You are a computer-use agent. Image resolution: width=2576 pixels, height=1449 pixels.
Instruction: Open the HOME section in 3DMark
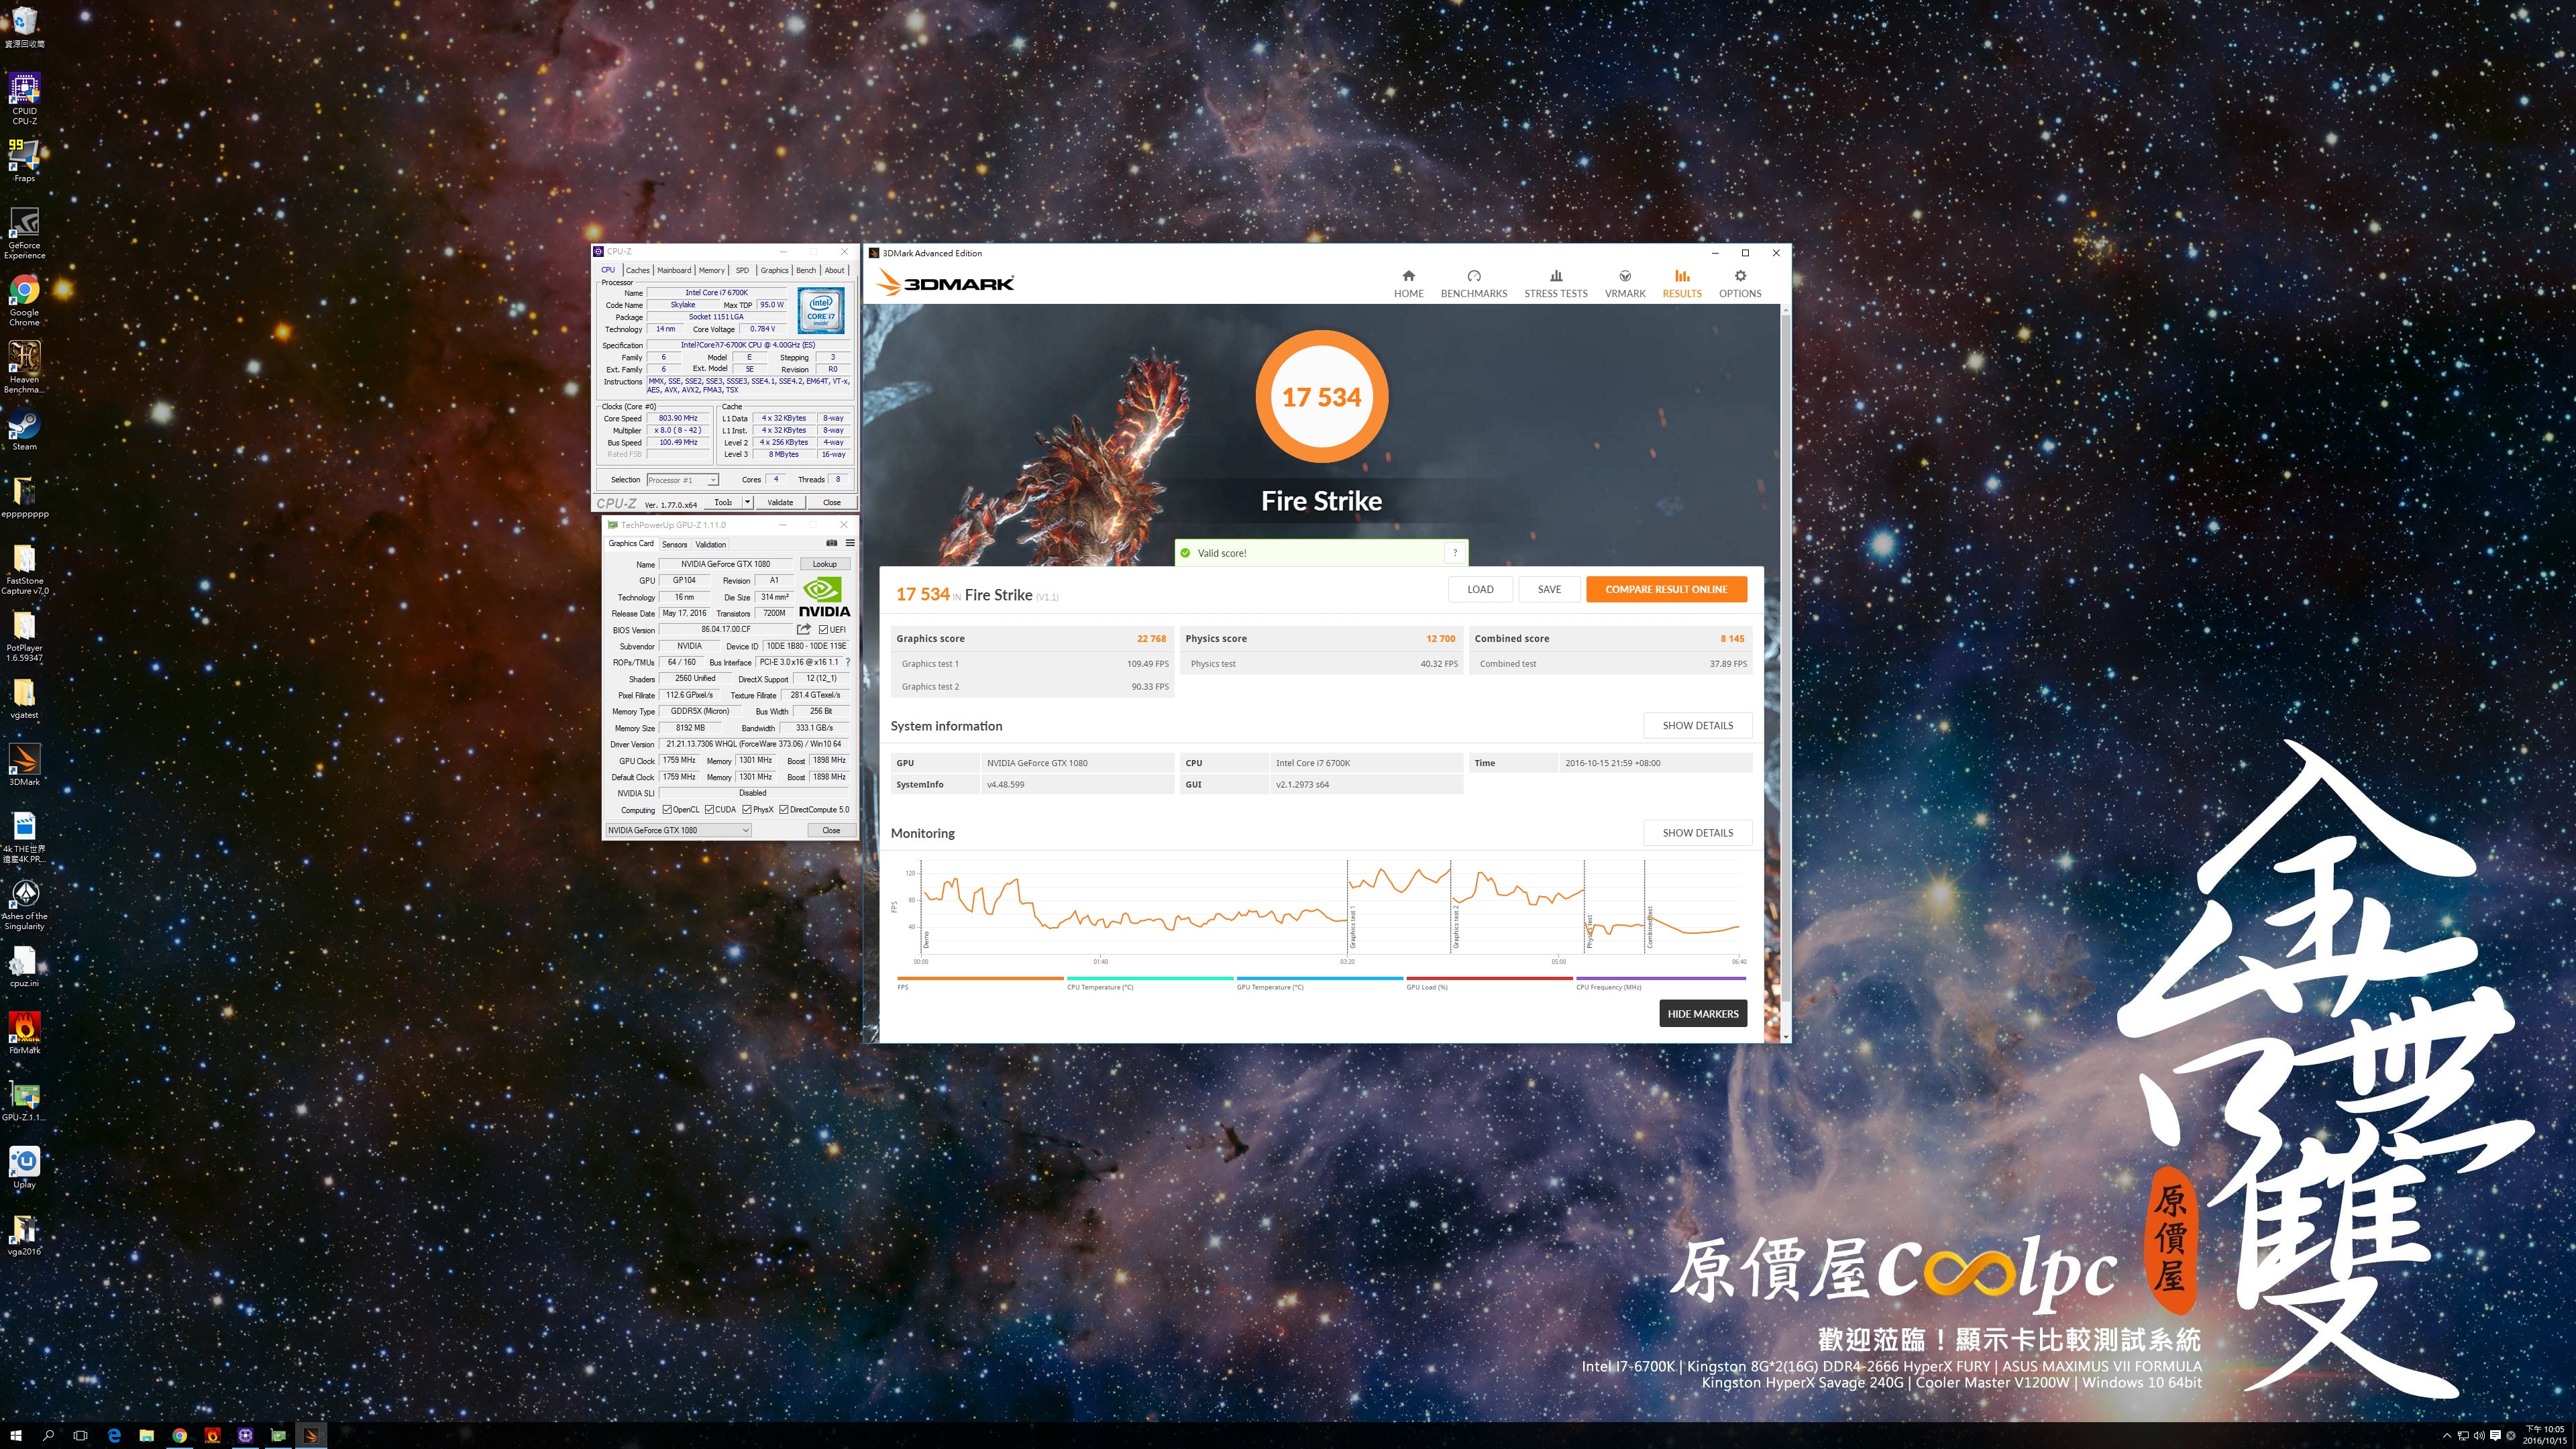pyautogui.click(x=1408, y=283)
